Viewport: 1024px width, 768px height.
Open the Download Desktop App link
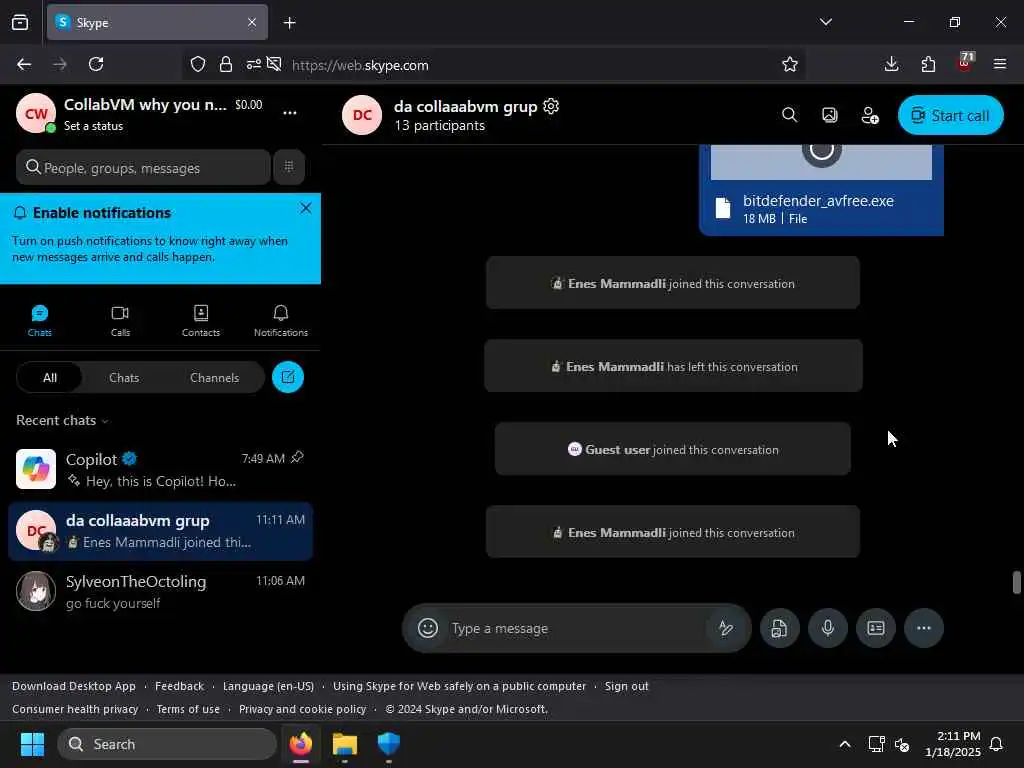[74, 686]
